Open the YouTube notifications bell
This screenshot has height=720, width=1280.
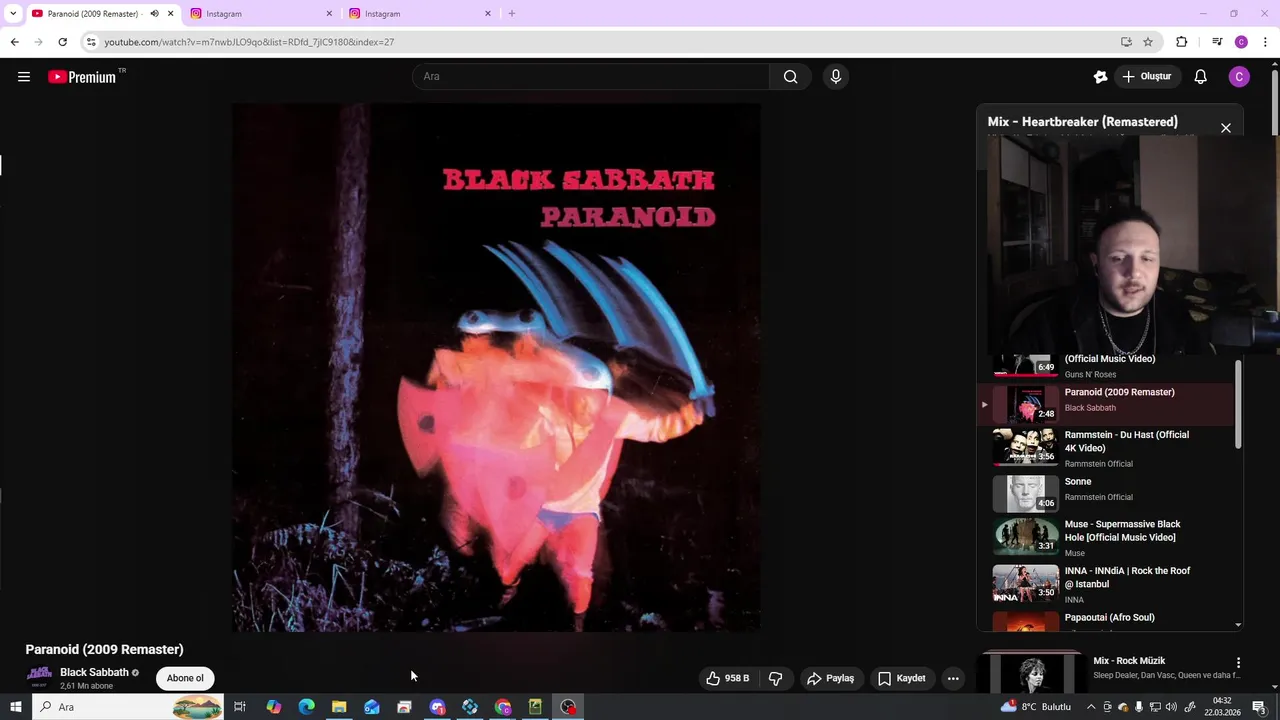[1200, 77]
